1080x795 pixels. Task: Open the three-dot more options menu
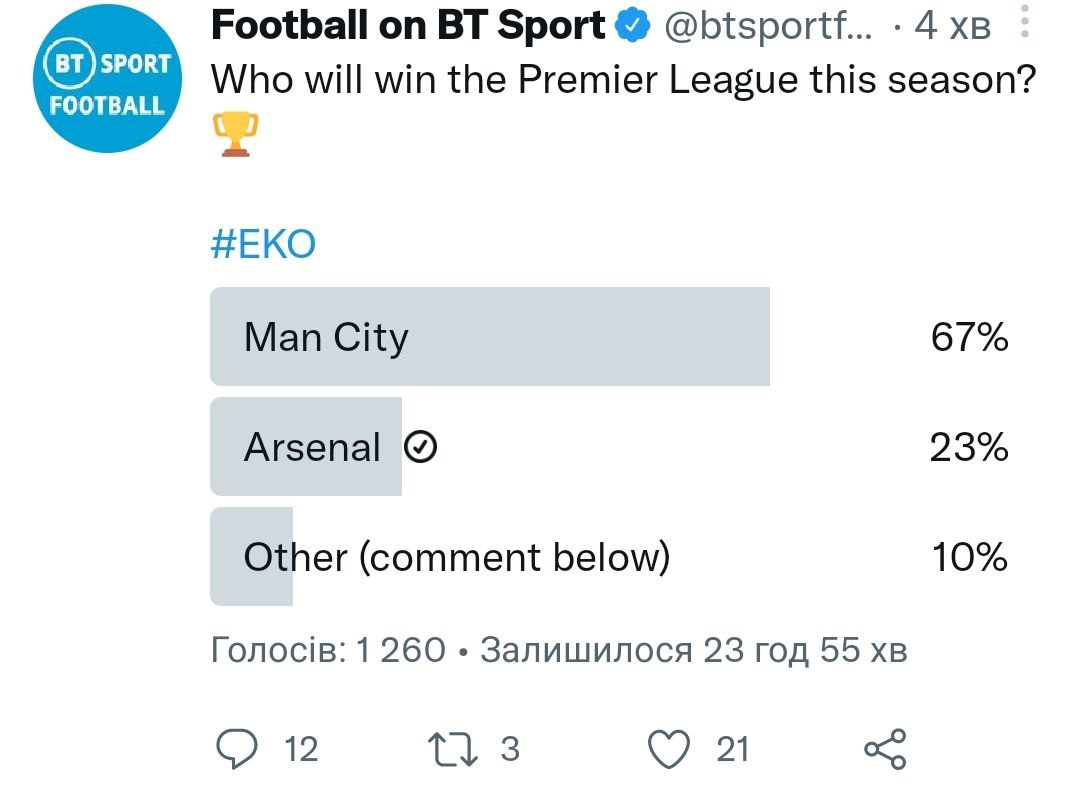[x=1024, y=23]
